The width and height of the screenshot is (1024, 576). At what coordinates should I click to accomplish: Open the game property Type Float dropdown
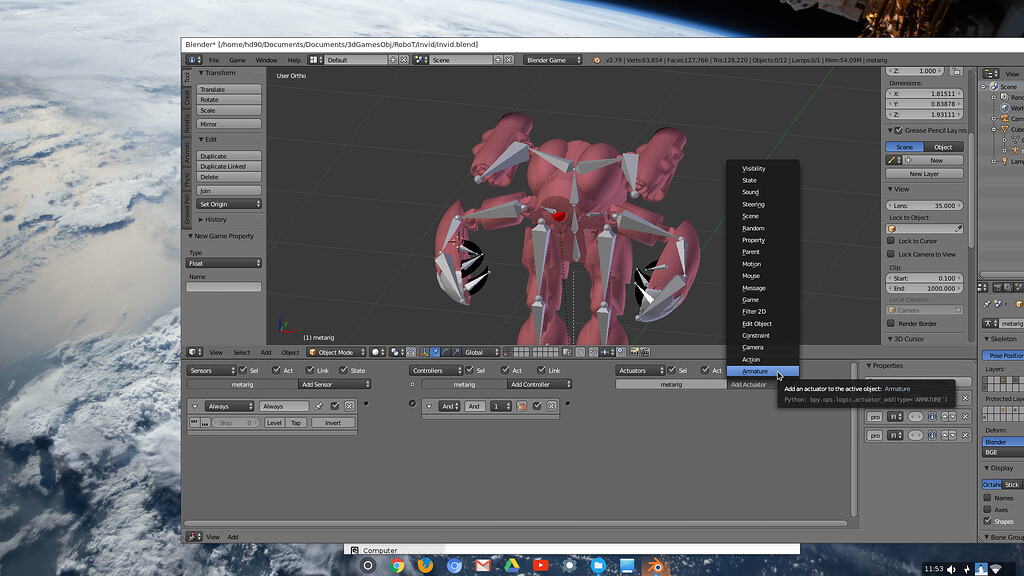[x=223, y=263]
